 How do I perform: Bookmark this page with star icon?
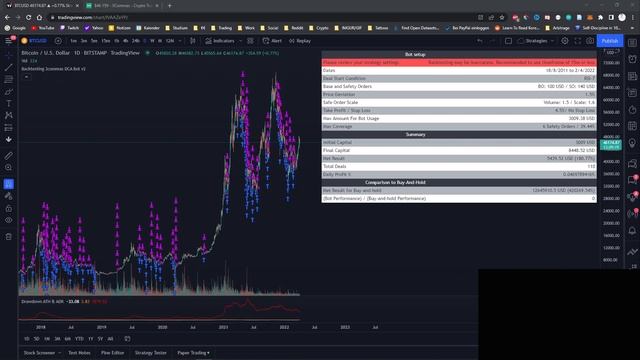click(x=502, y=18)
